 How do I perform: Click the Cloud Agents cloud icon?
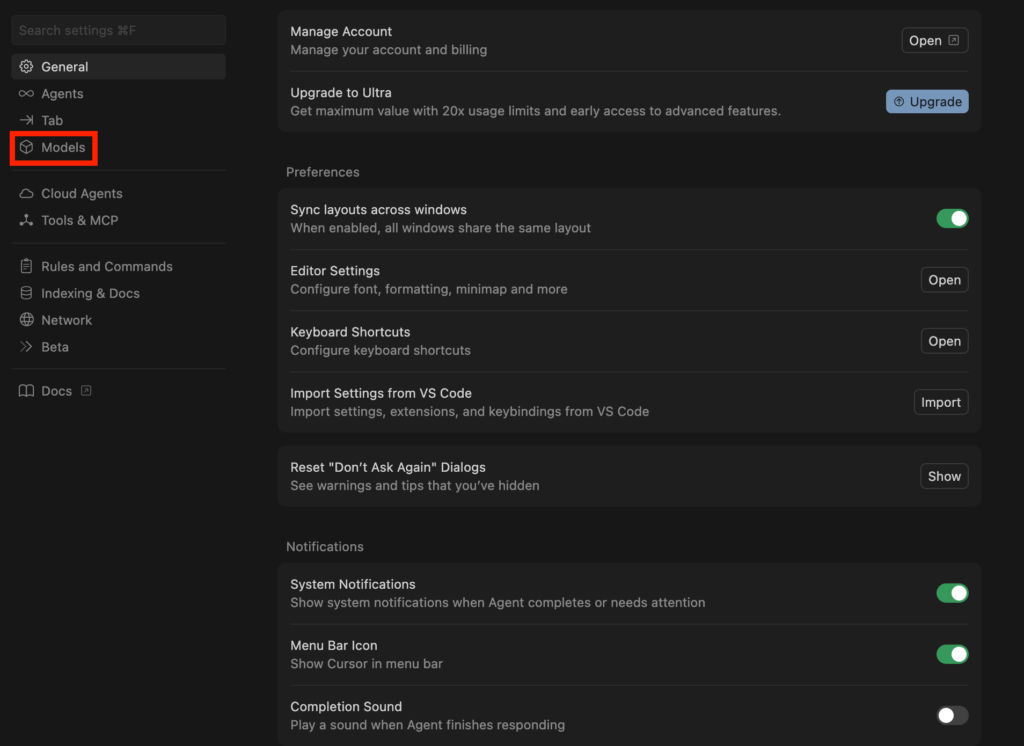(x=27, y=194)
